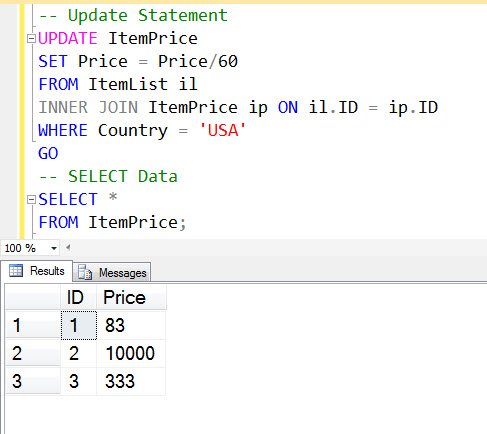This screenshot has width=487, height=434.
Task: Click the '-- SELECT Data' comment line
Action: [108, 176]
